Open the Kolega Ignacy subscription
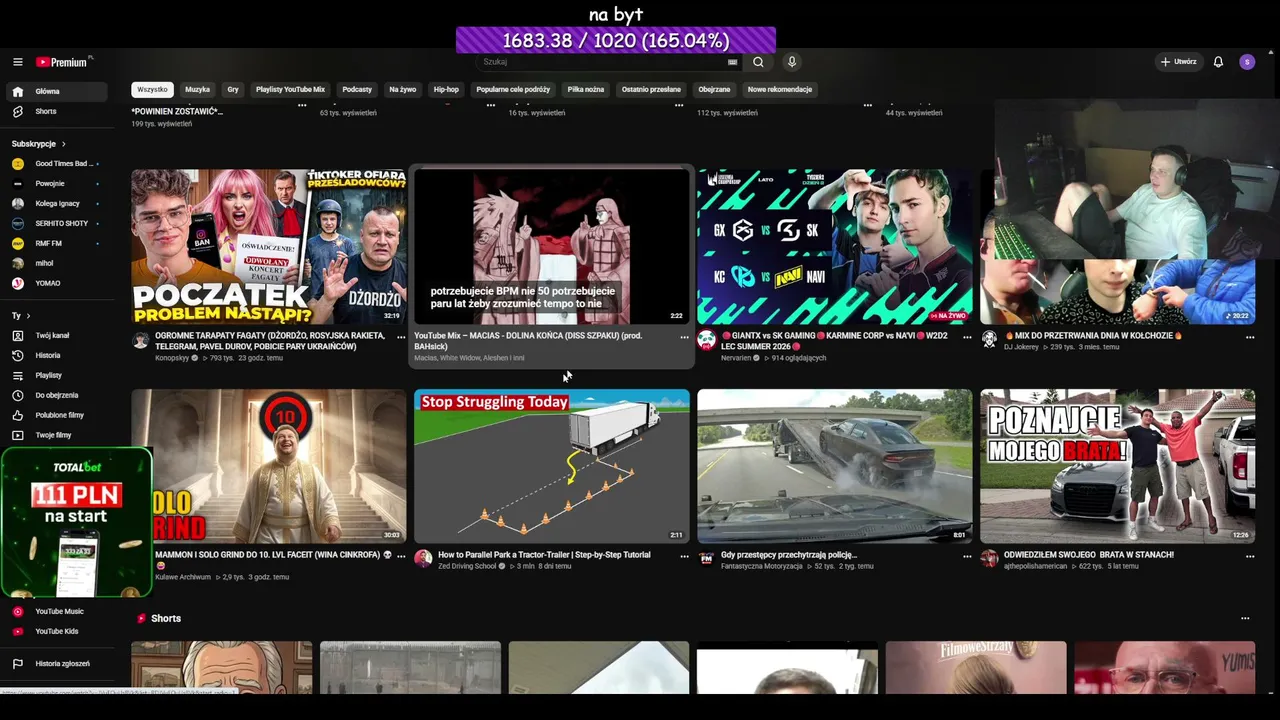This screenshot has width=1280, height=720. click(x=56, y=203)
